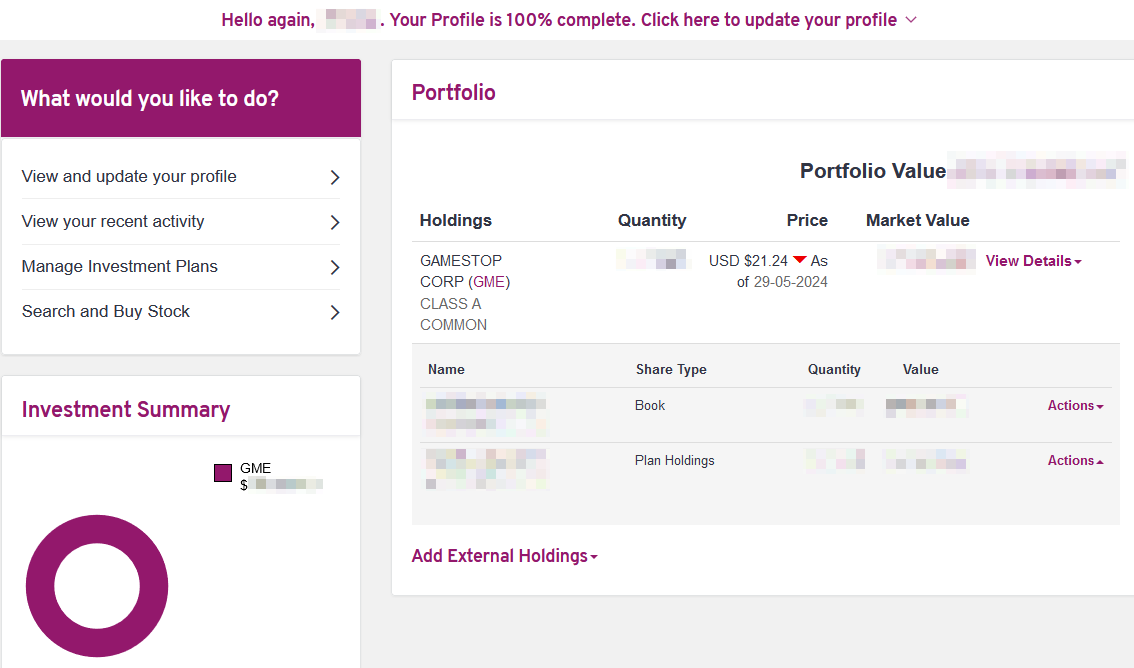This screenshot has width=1134, height=668.
Task: Click the 29-05-2024 date text
Action: (790, 282)
